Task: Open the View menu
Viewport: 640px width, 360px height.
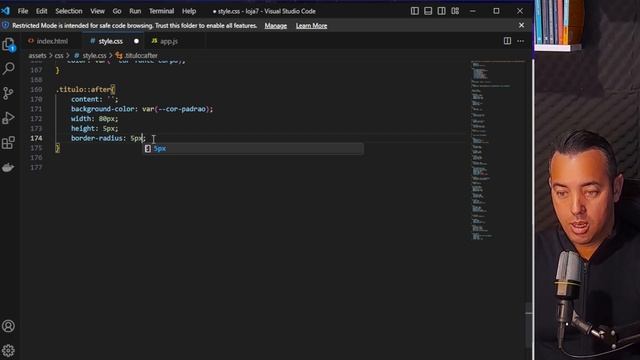Action: [x=97, y=11]
